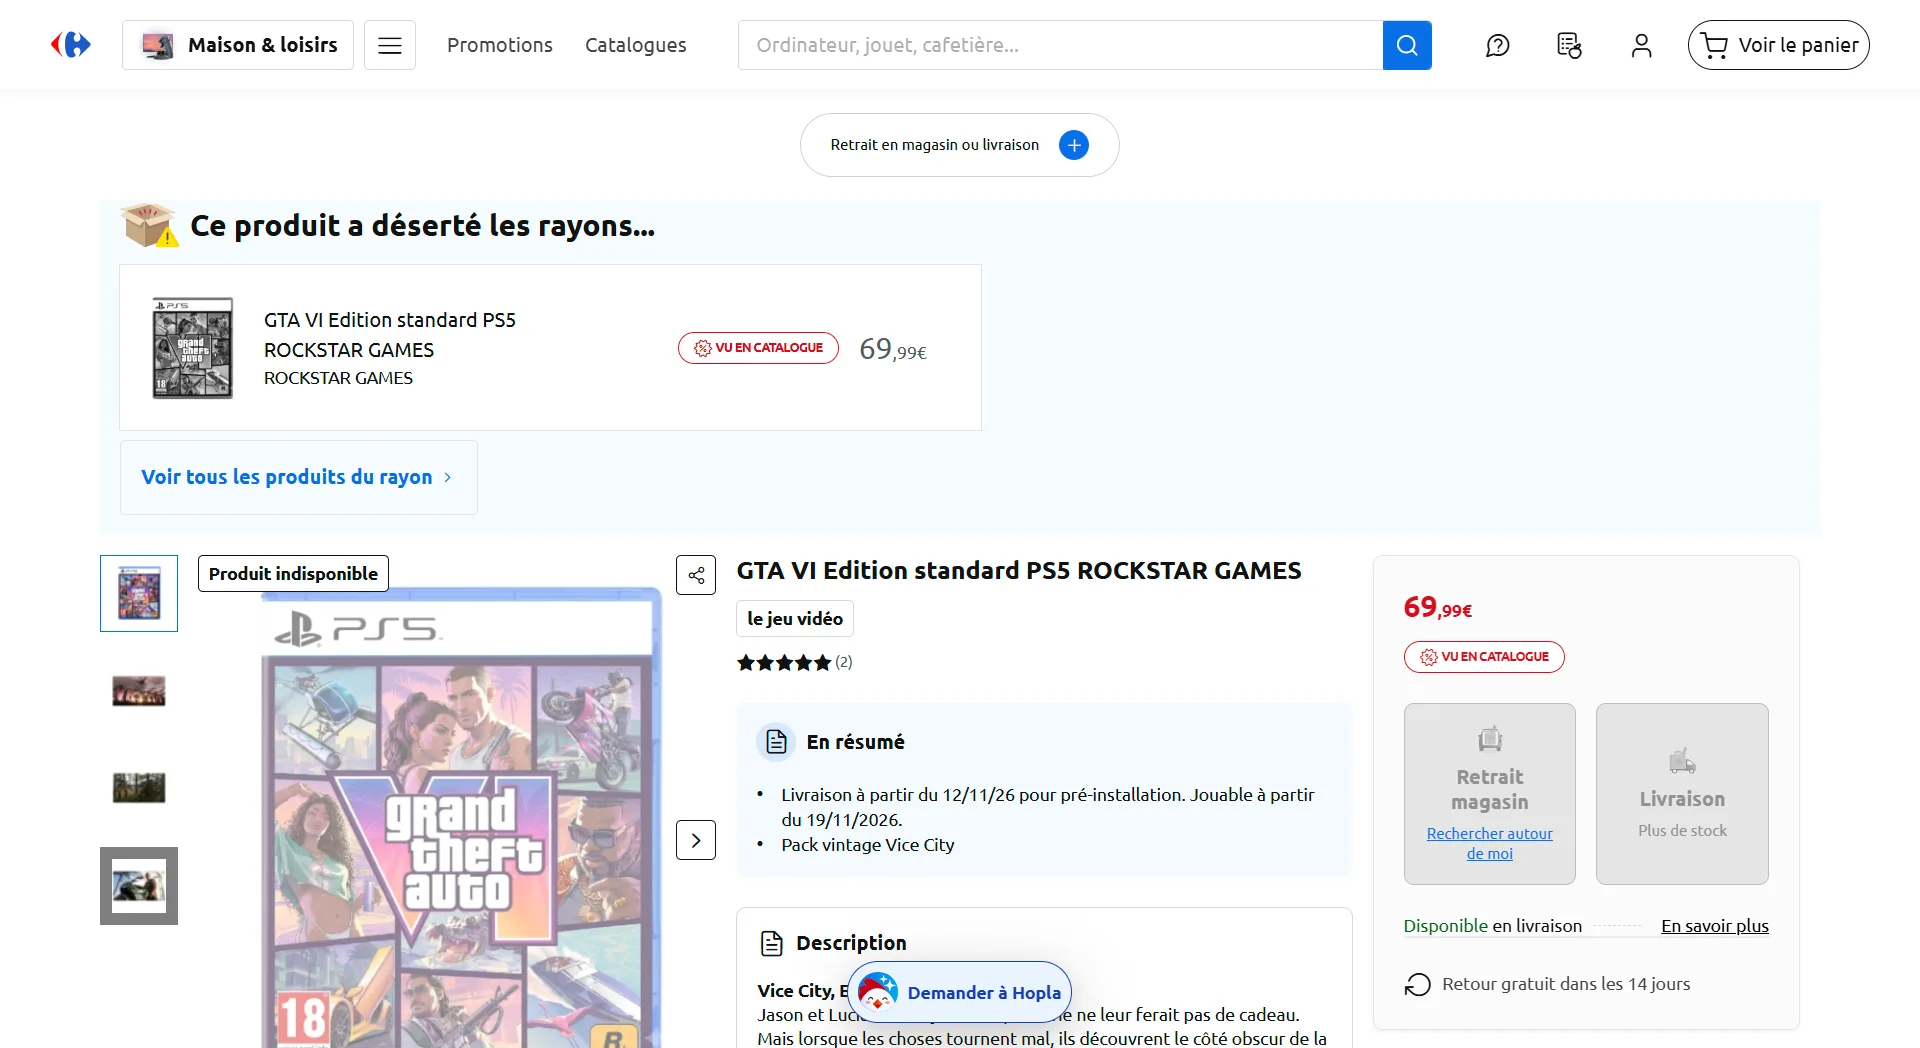Open the user account icon

click(1641, 45)
